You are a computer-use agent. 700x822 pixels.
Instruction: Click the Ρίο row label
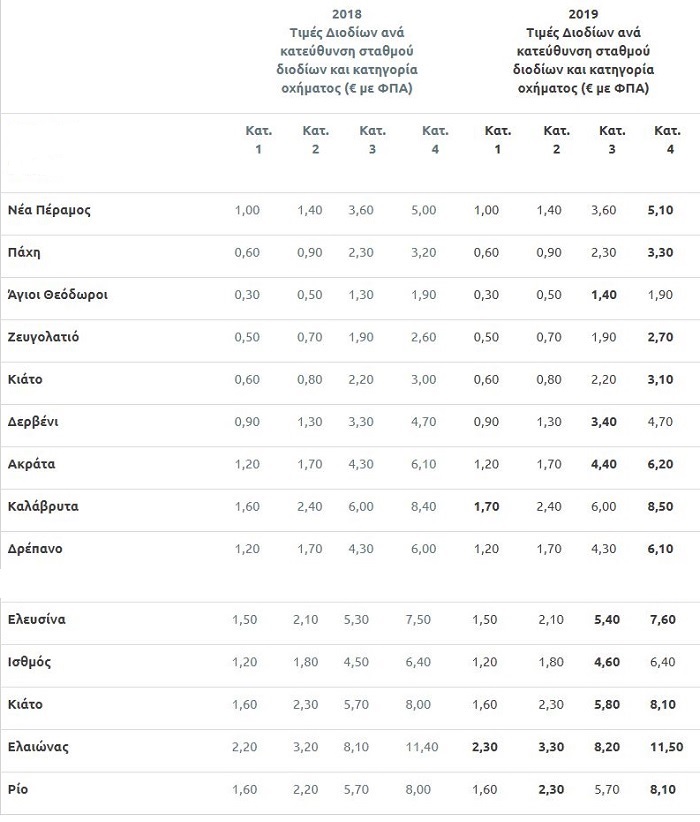(x=18, y=788)
